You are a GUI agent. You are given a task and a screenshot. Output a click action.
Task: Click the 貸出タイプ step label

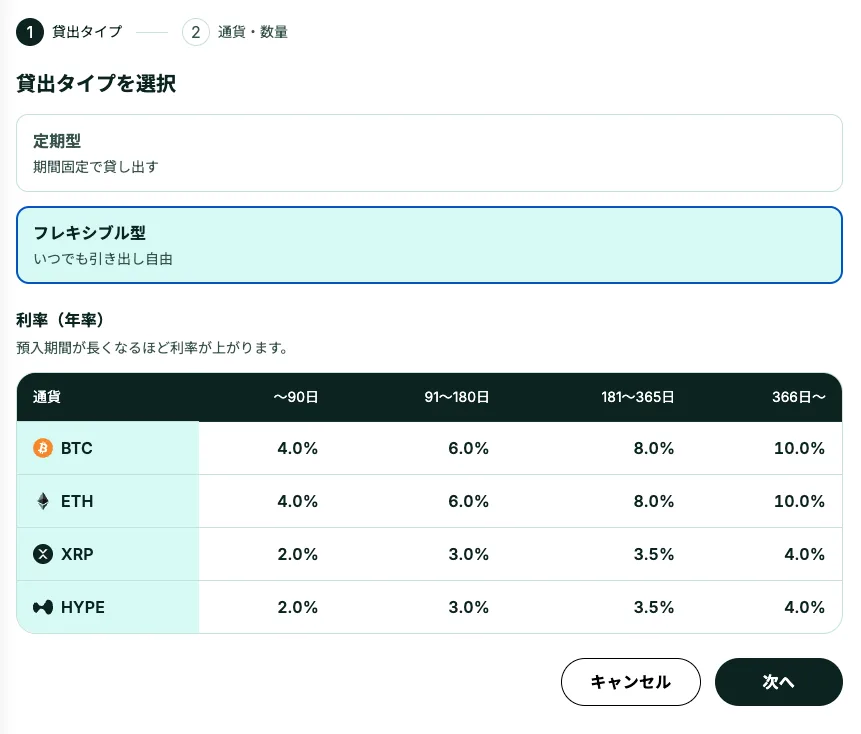point(87,32)
